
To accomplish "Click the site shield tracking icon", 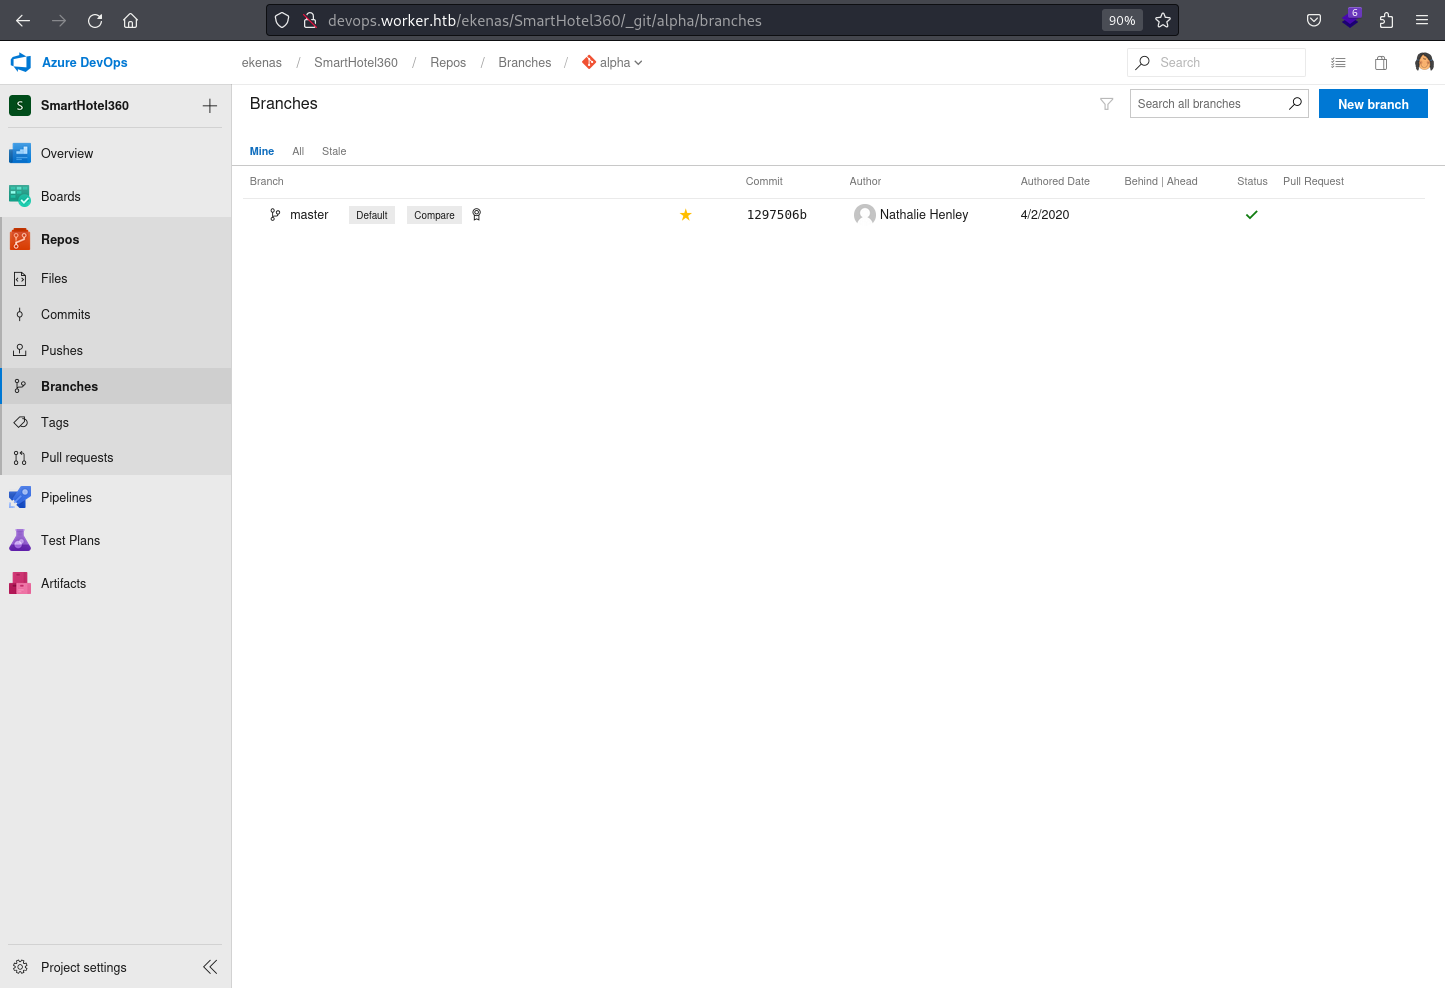I will click(x=282, y=20).
